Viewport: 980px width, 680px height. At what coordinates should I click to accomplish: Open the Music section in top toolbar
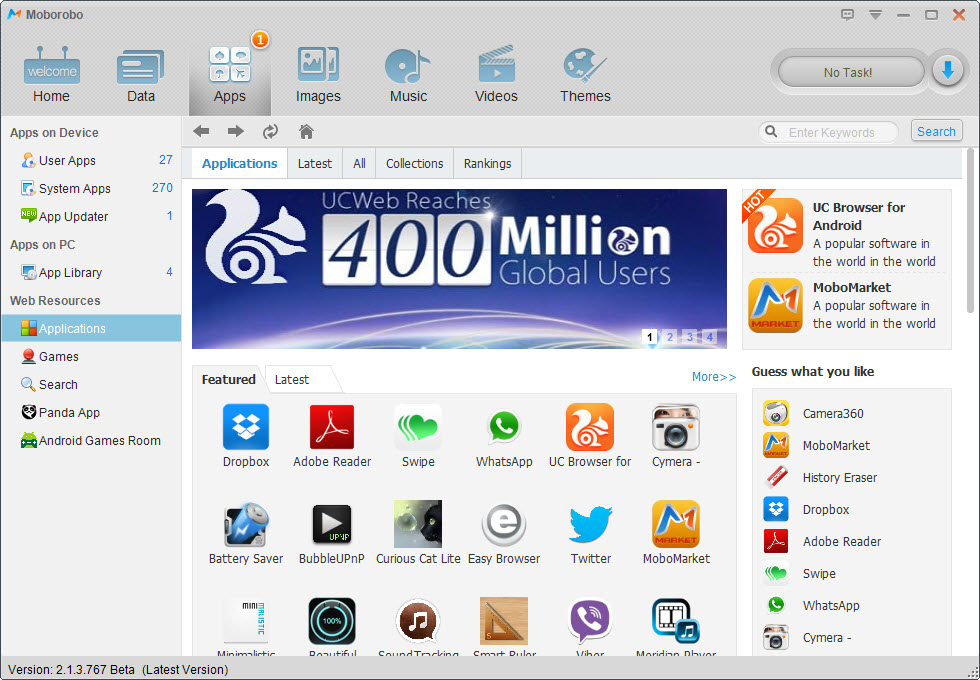click(x=408, y=74)
